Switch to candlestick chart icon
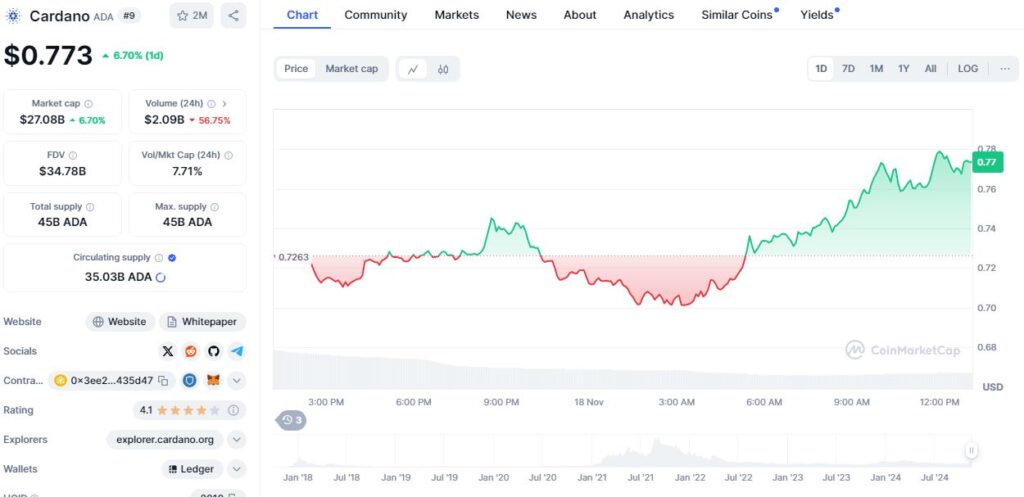This screenshot has height=497, width=1024. 443,69
